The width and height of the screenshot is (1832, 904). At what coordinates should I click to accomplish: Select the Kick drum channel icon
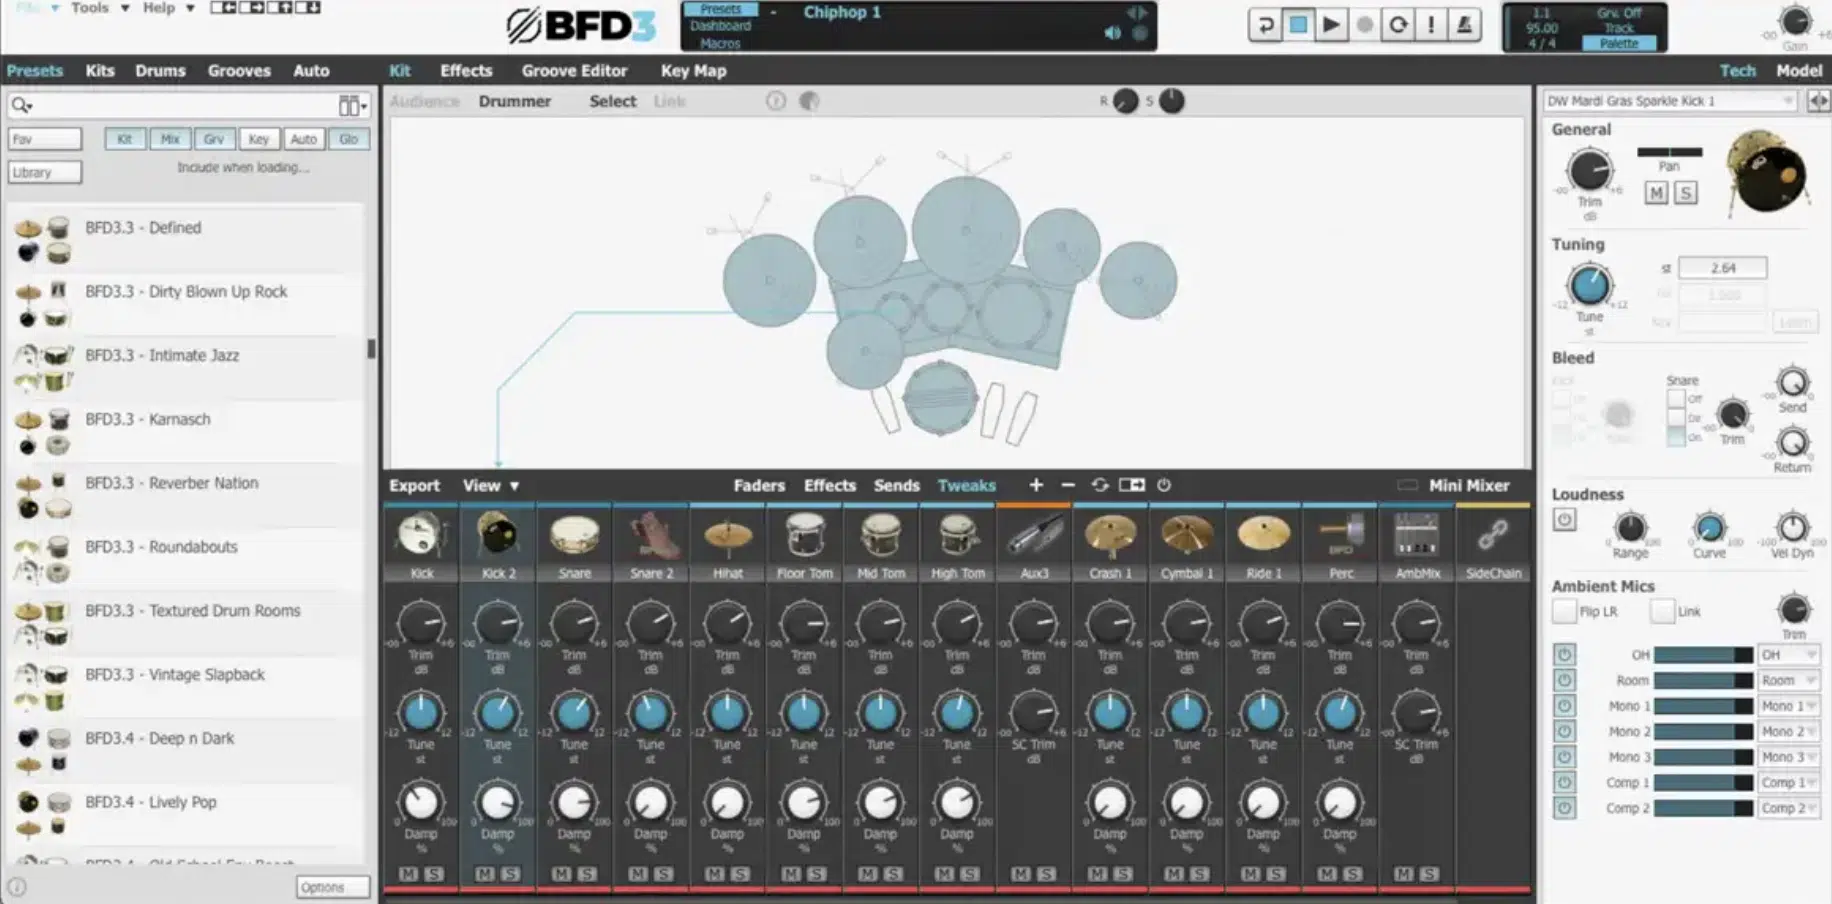421,535
